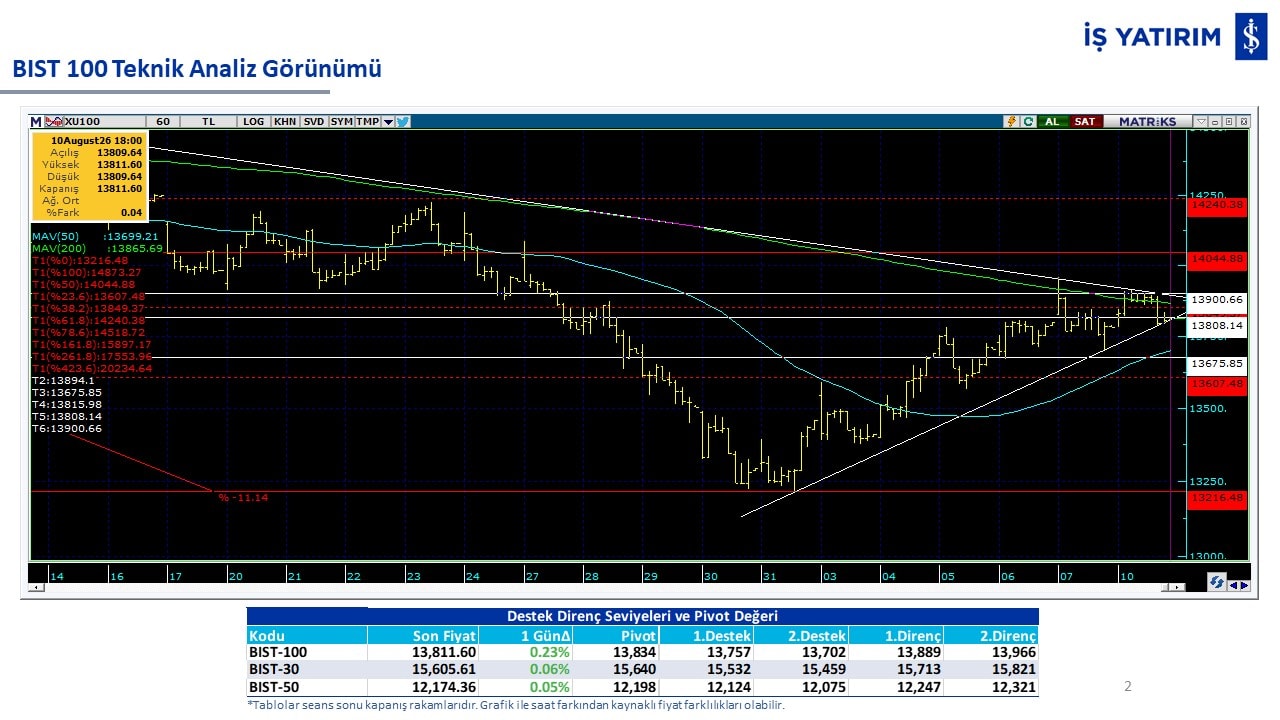Click the Kapanış value 13811.60
Viewport: 1280px width, 720px height.
pyautogui.click(x=119, y=188)
